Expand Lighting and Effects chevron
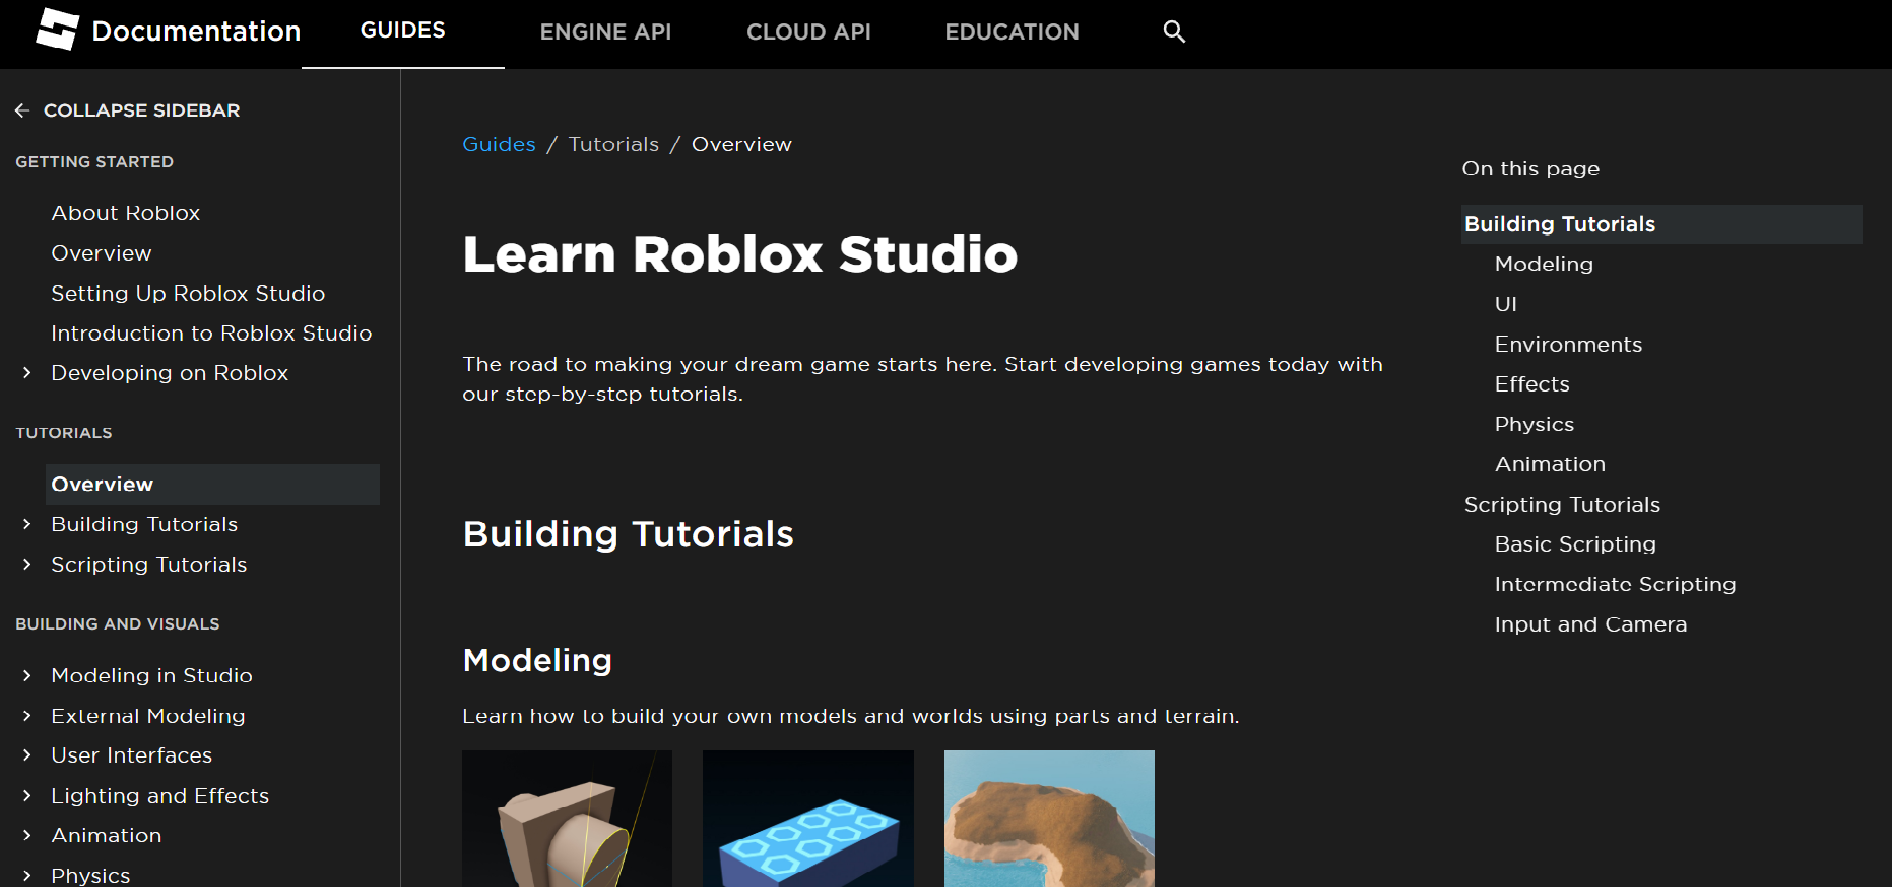 click(27, 796)
